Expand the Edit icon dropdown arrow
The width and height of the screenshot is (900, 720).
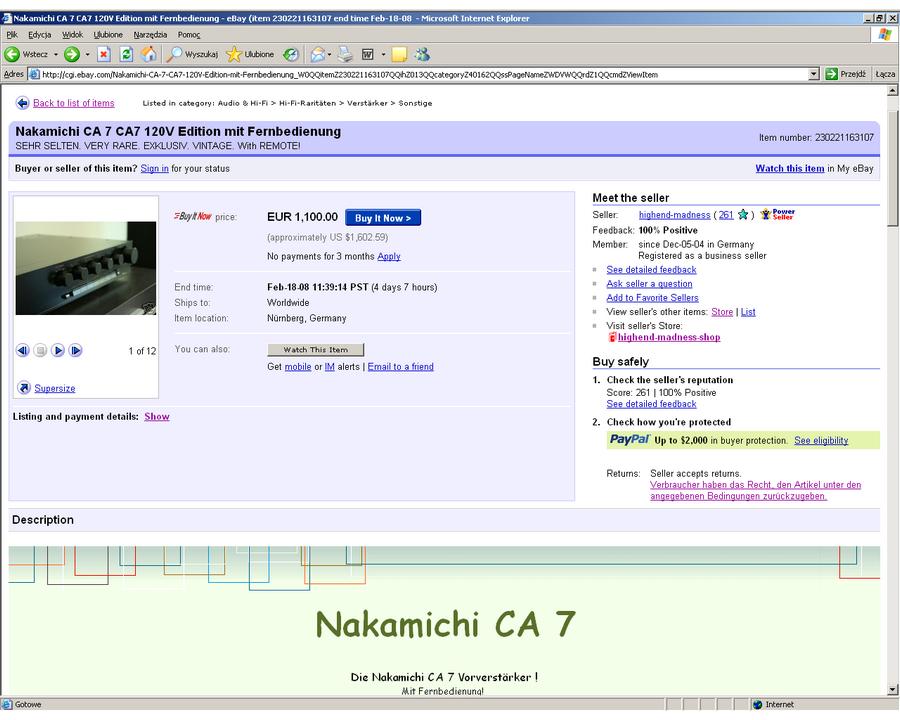click(x=383, y=55)
